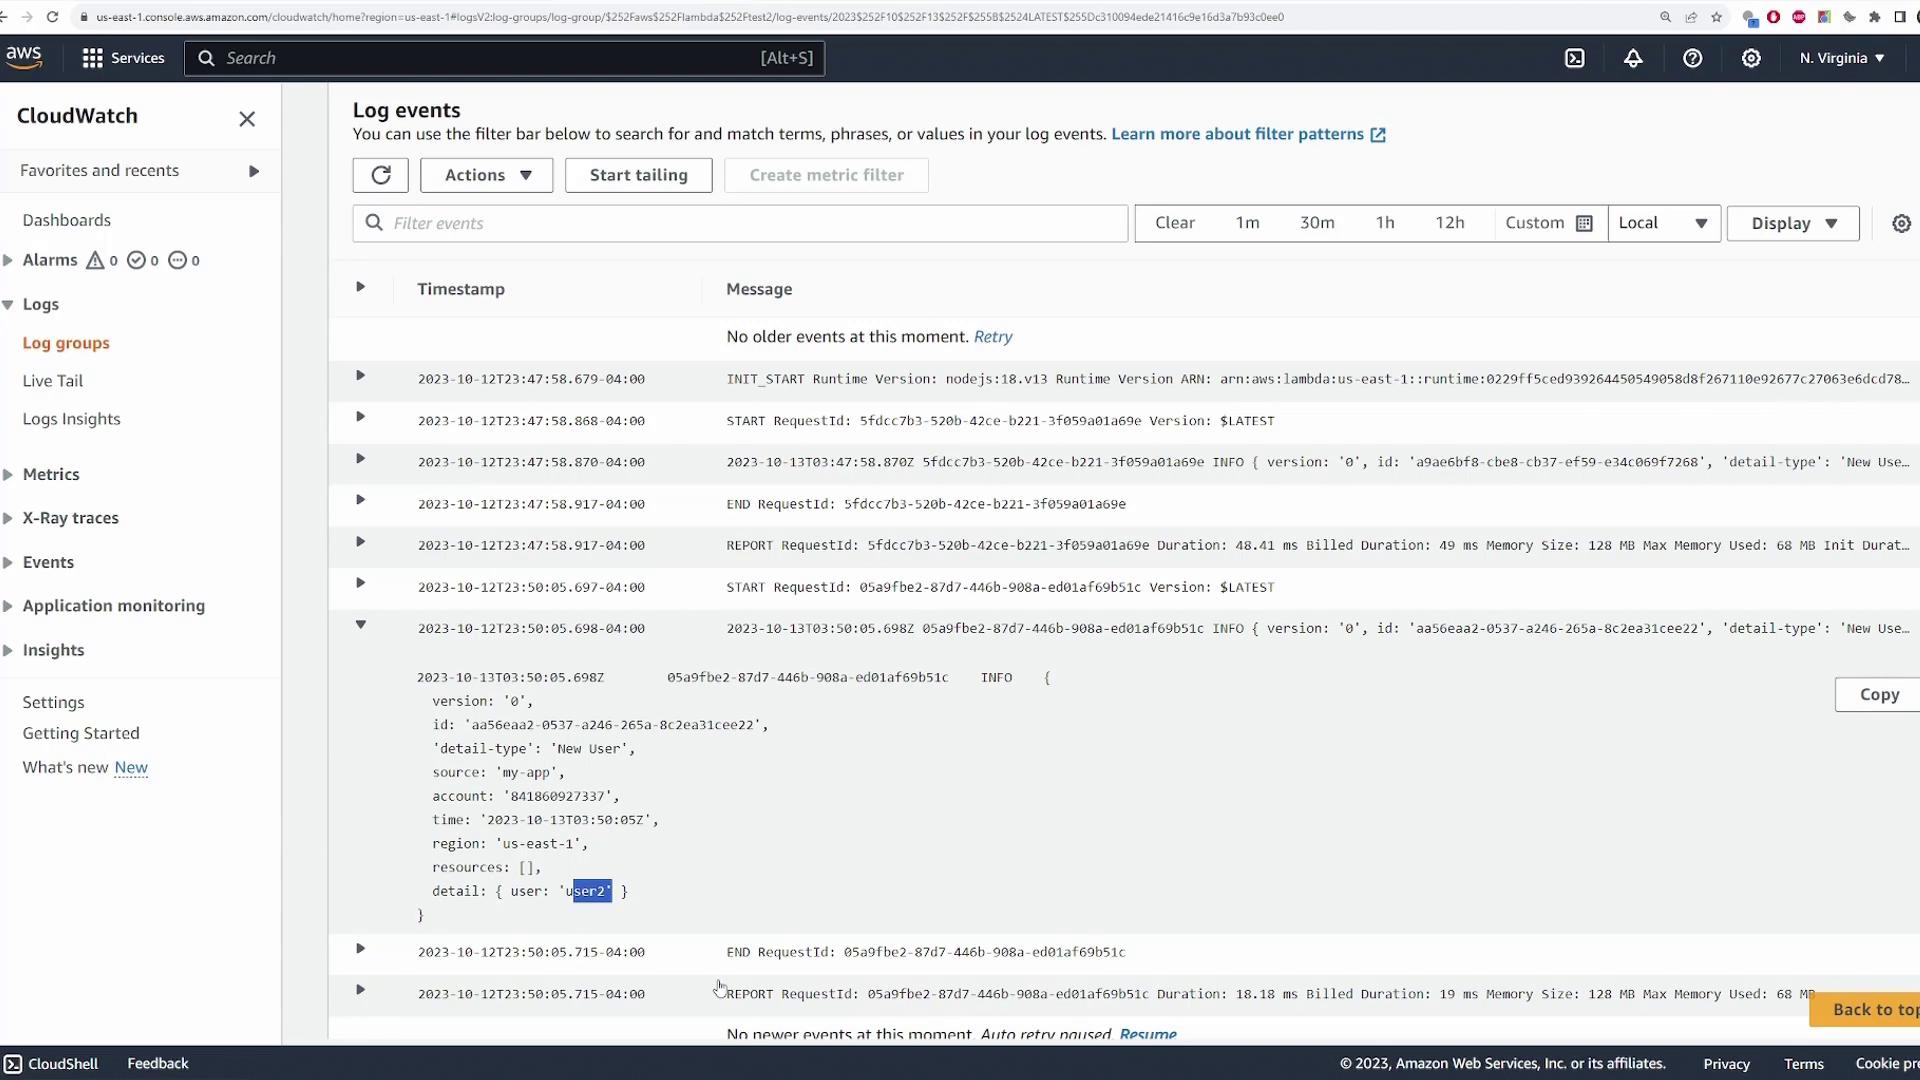Select the 30m time range option
Viewport: 1920px width, 1080px height.
pos(1316,223)
